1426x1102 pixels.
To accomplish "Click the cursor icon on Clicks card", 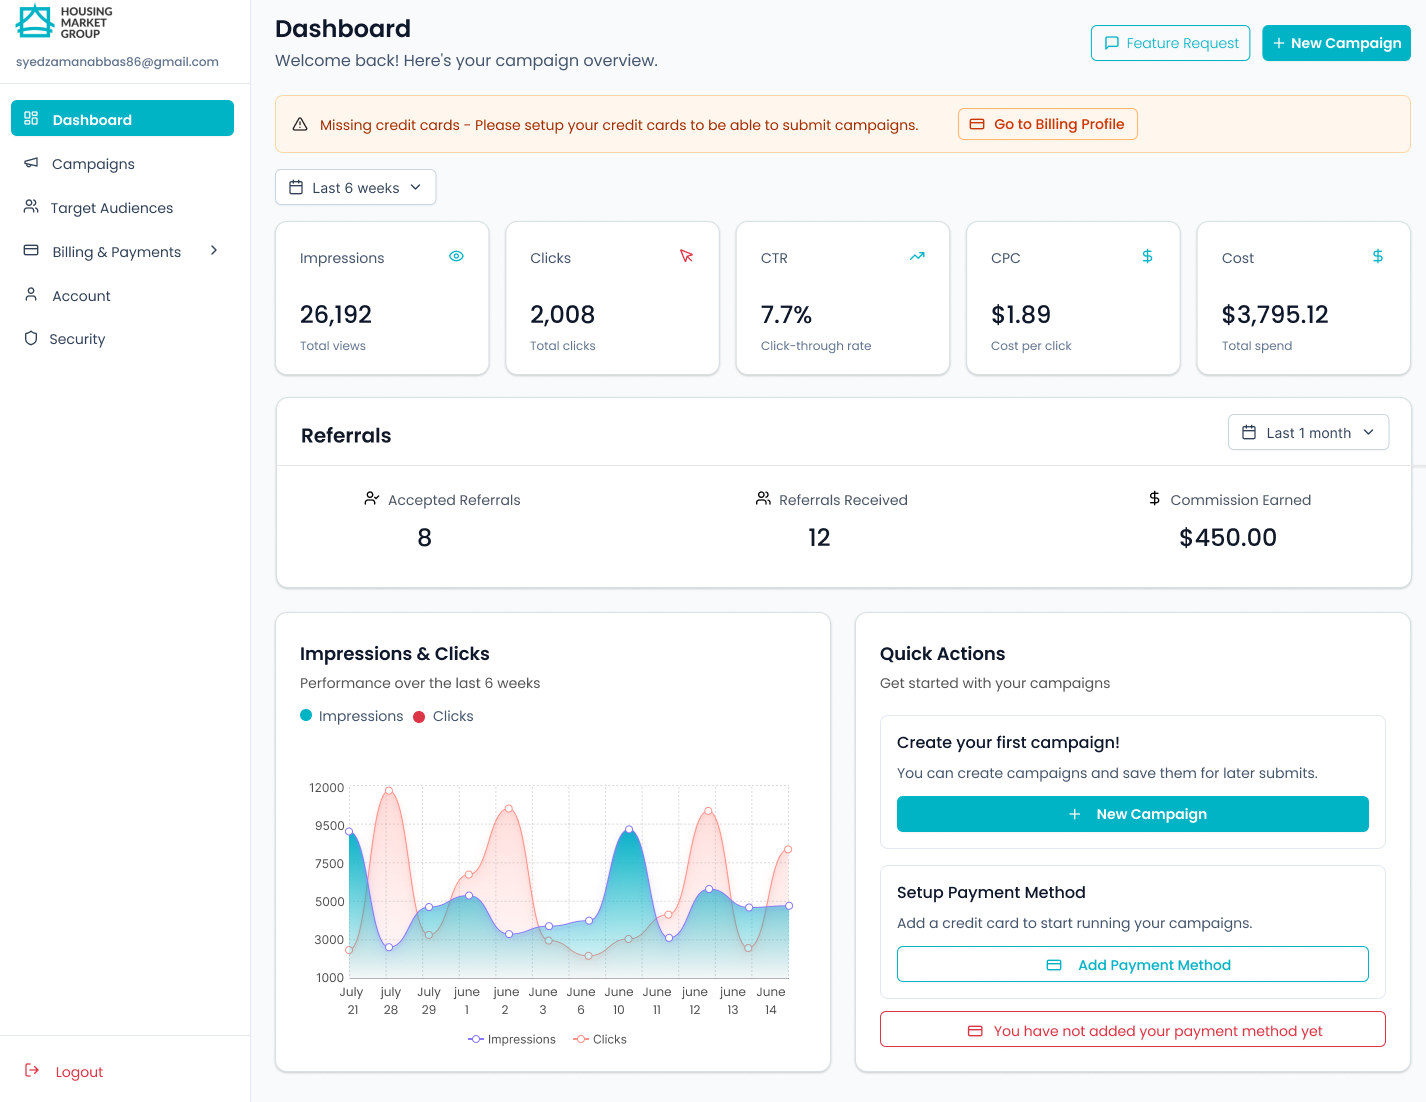I will pyautogui.click(x=686, y=257).
